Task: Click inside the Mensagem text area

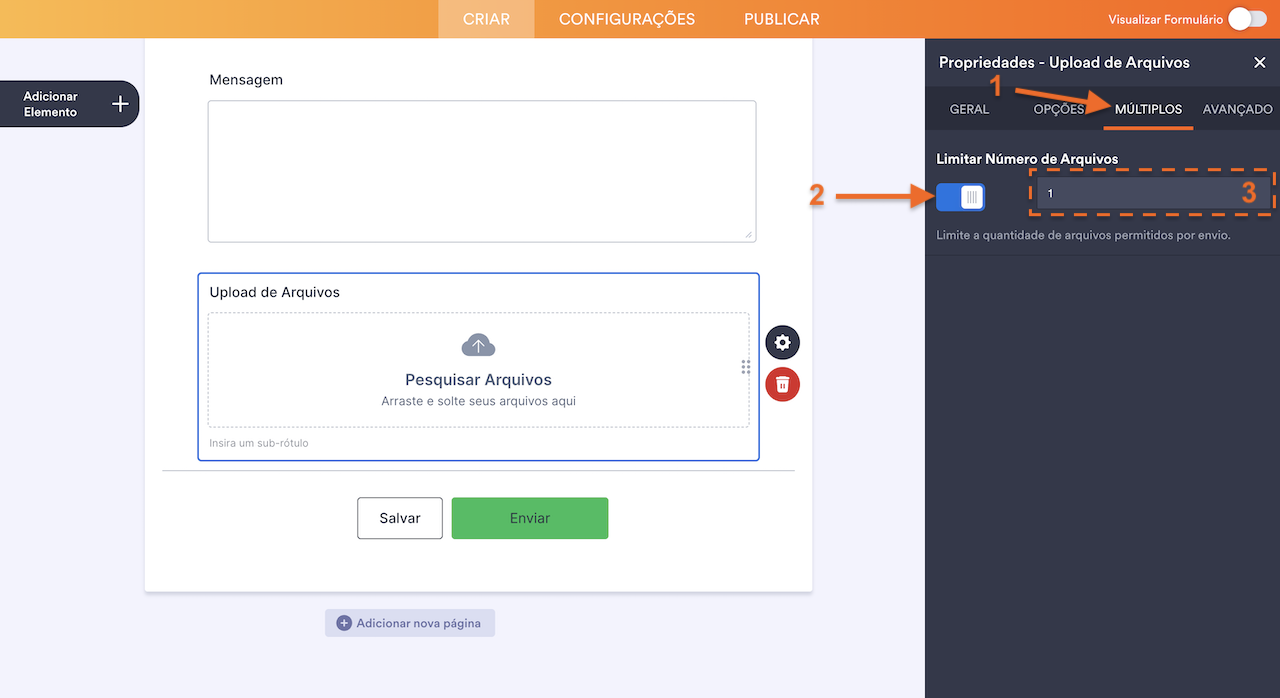Action: click(481, 171)
